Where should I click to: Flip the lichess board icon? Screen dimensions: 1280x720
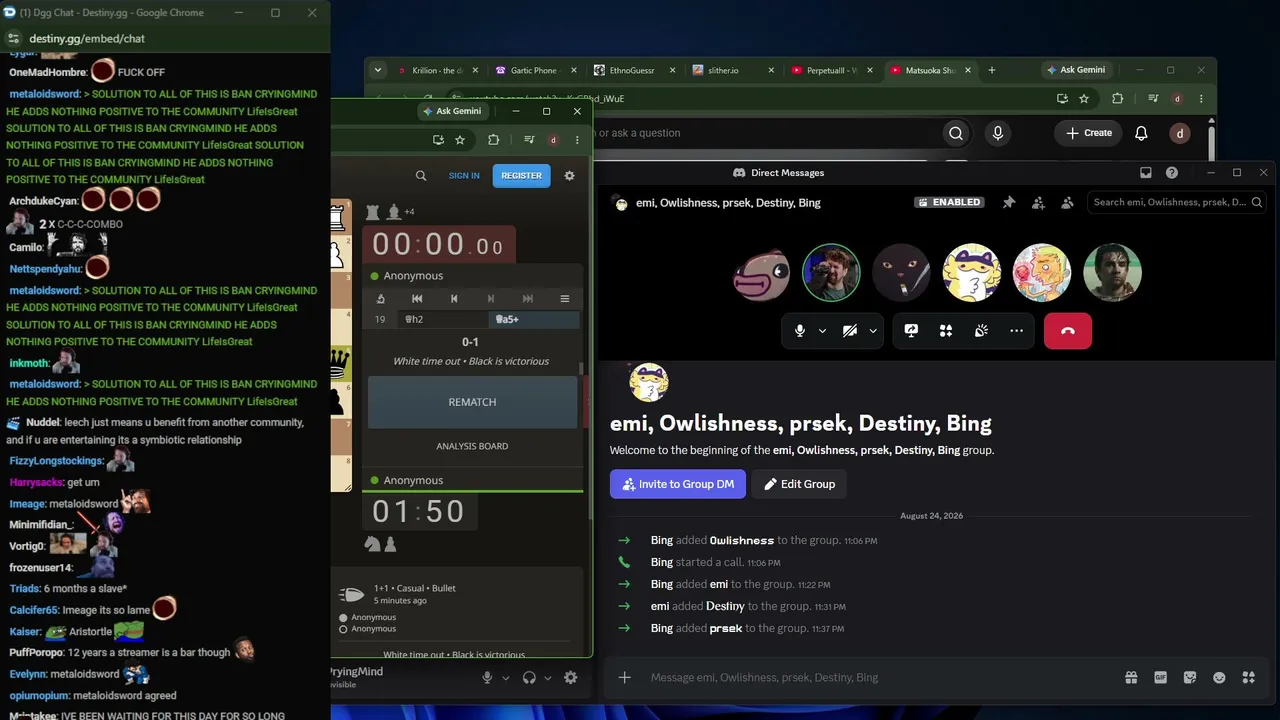coord(381,298)
